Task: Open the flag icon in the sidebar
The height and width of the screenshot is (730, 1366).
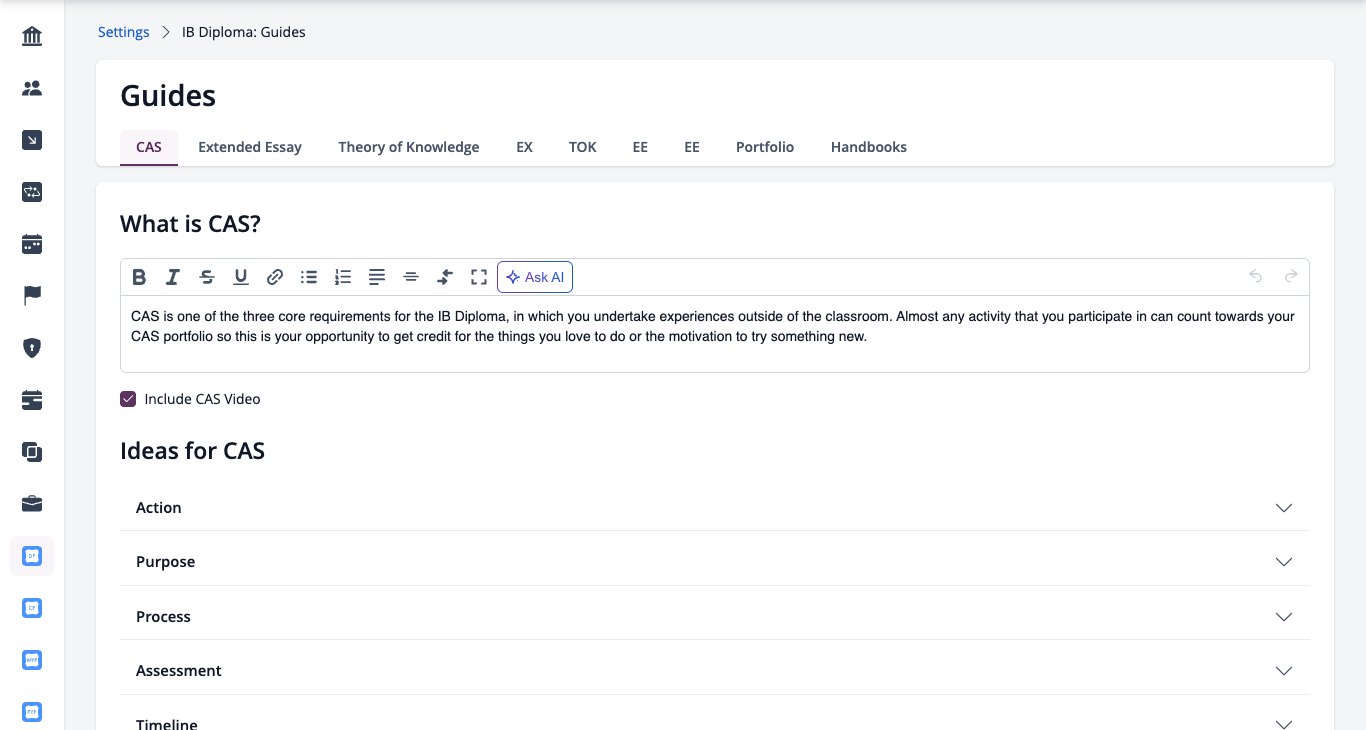Action: tap(32, 296)
